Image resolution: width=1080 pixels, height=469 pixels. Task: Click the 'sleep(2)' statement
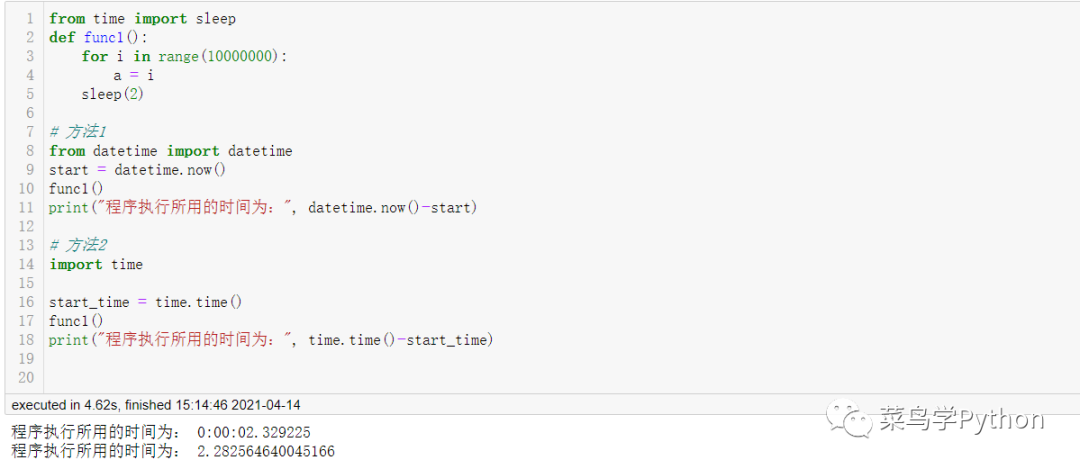(113, 94)
